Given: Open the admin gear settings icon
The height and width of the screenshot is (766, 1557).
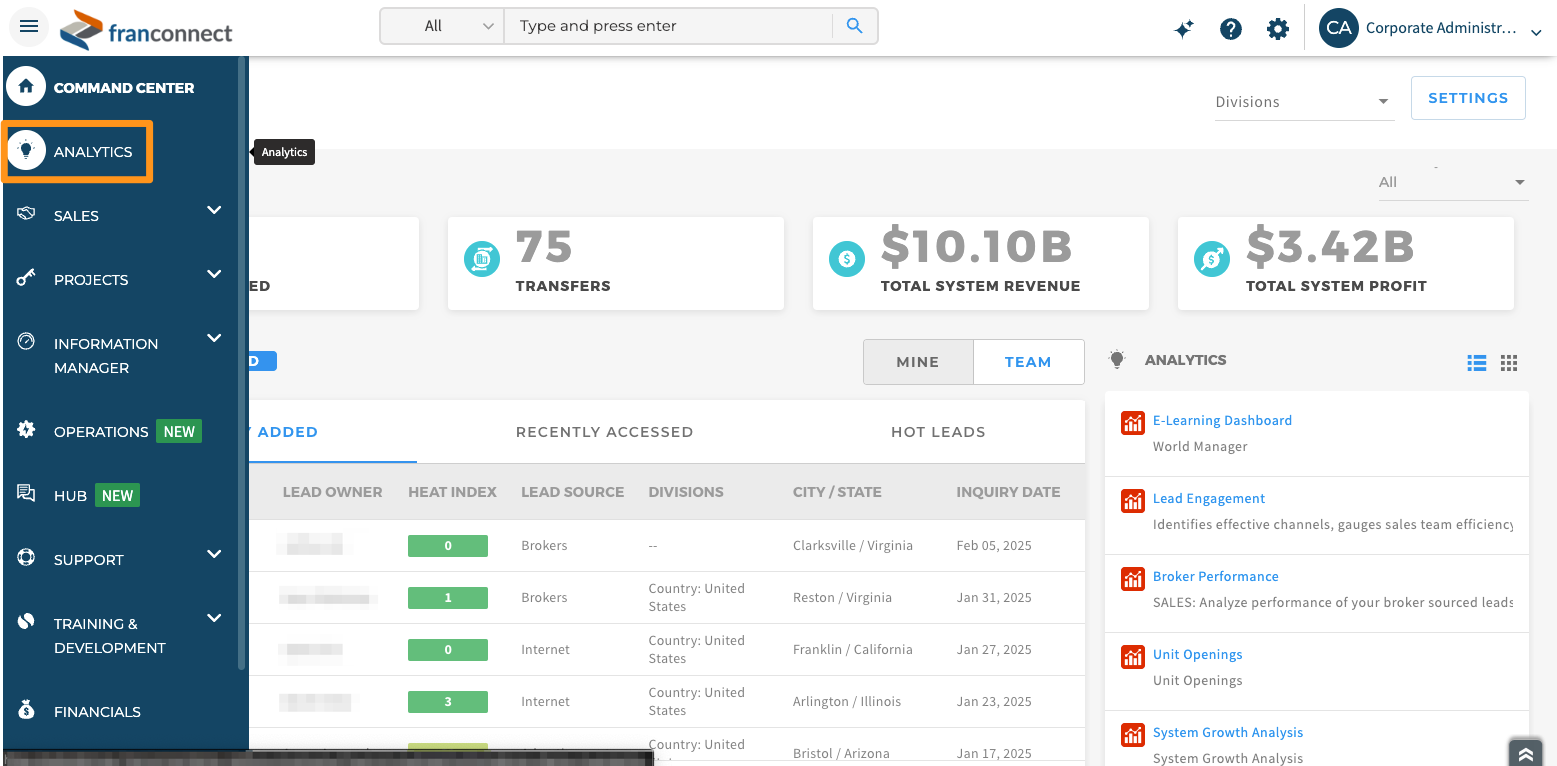Looking at the screenshot, I should pos(1278,29).
